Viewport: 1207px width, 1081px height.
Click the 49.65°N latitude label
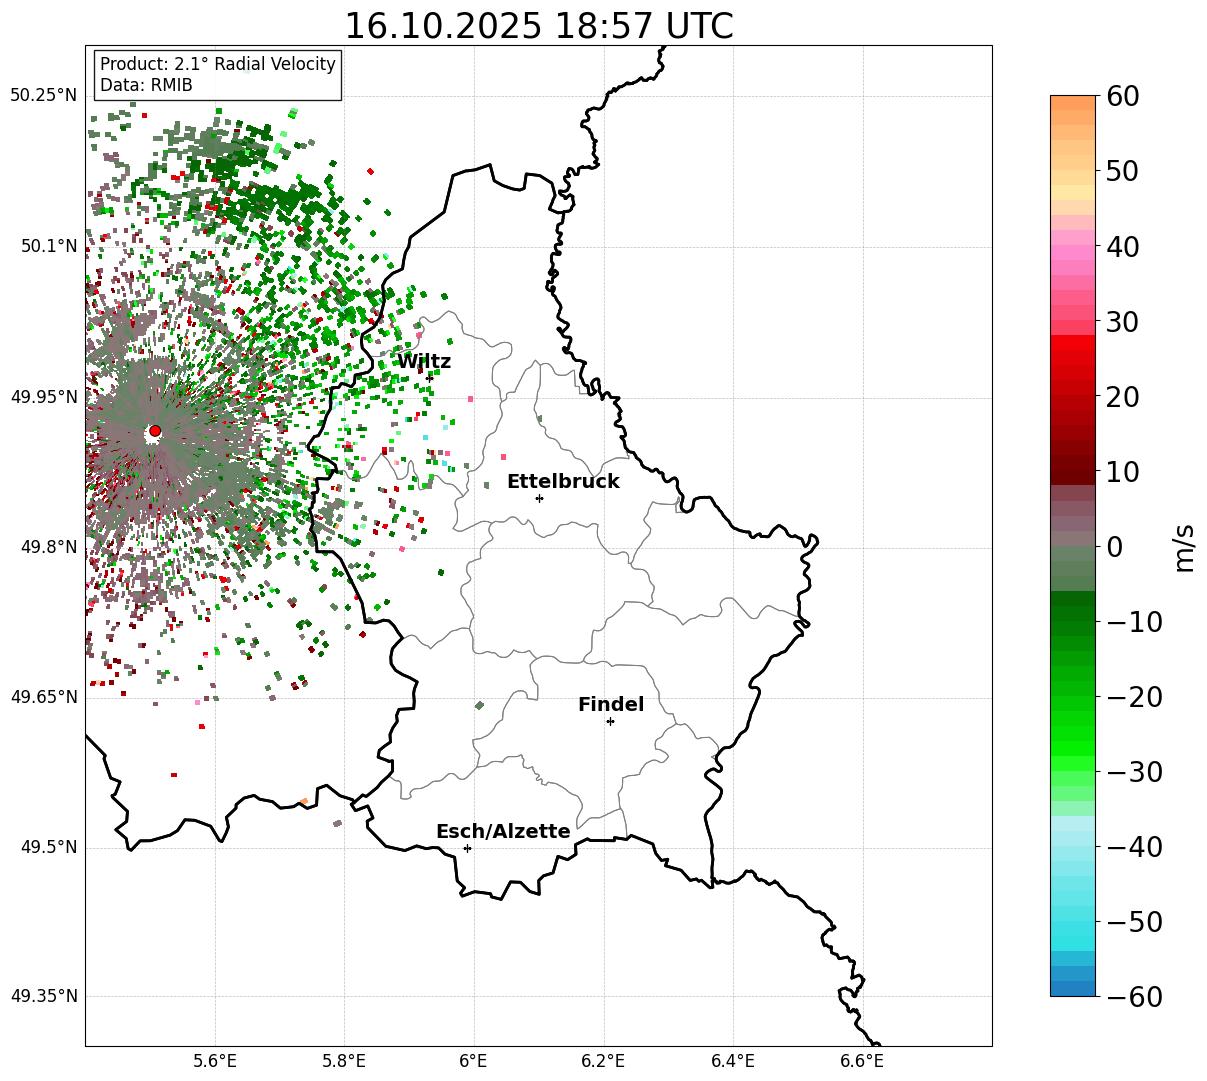tap(44, 697)
